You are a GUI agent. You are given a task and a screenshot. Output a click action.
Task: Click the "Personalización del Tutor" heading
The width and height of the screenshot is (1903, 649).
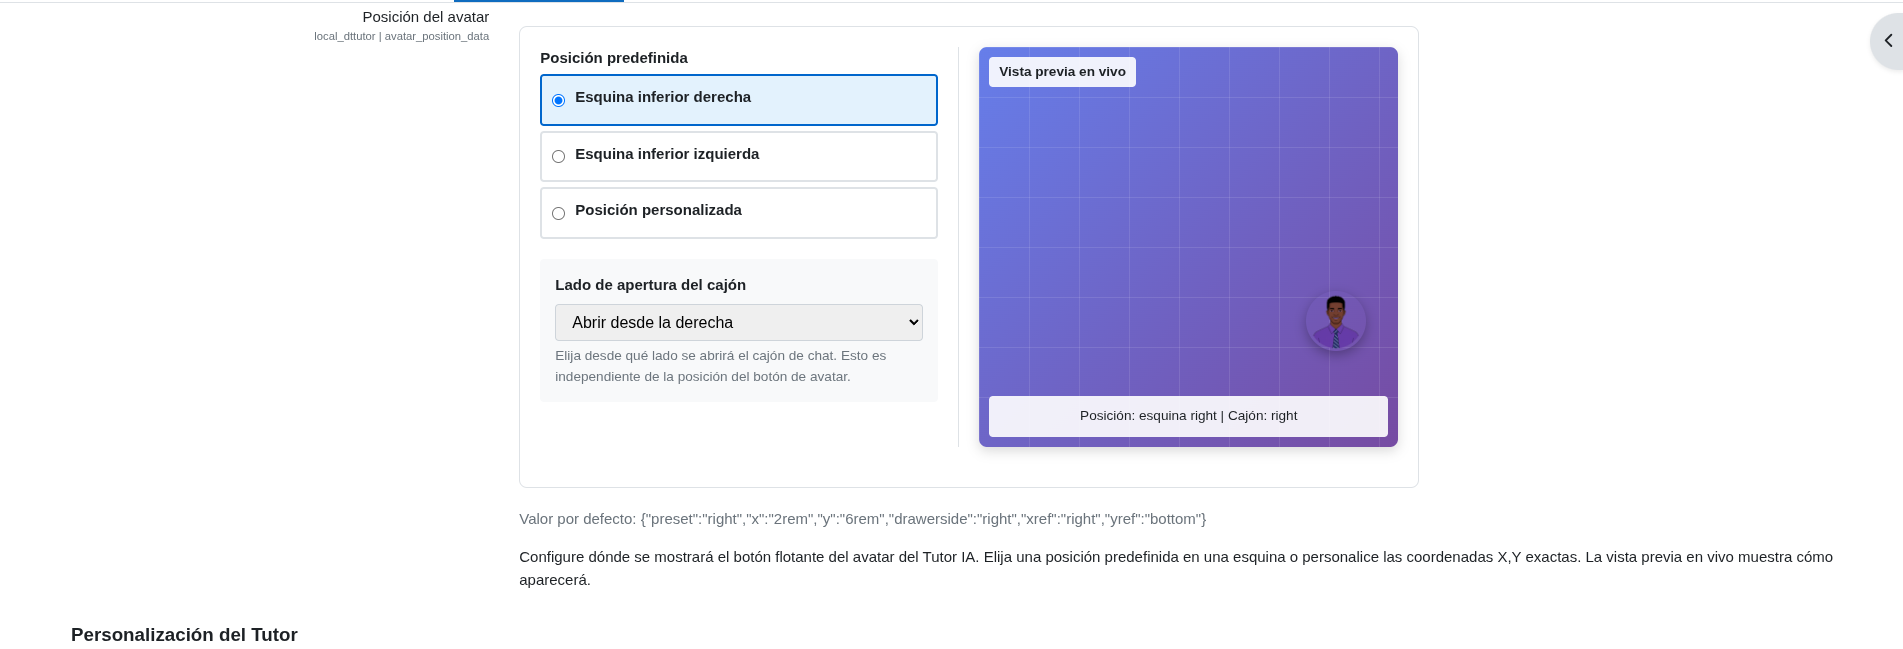184,635
